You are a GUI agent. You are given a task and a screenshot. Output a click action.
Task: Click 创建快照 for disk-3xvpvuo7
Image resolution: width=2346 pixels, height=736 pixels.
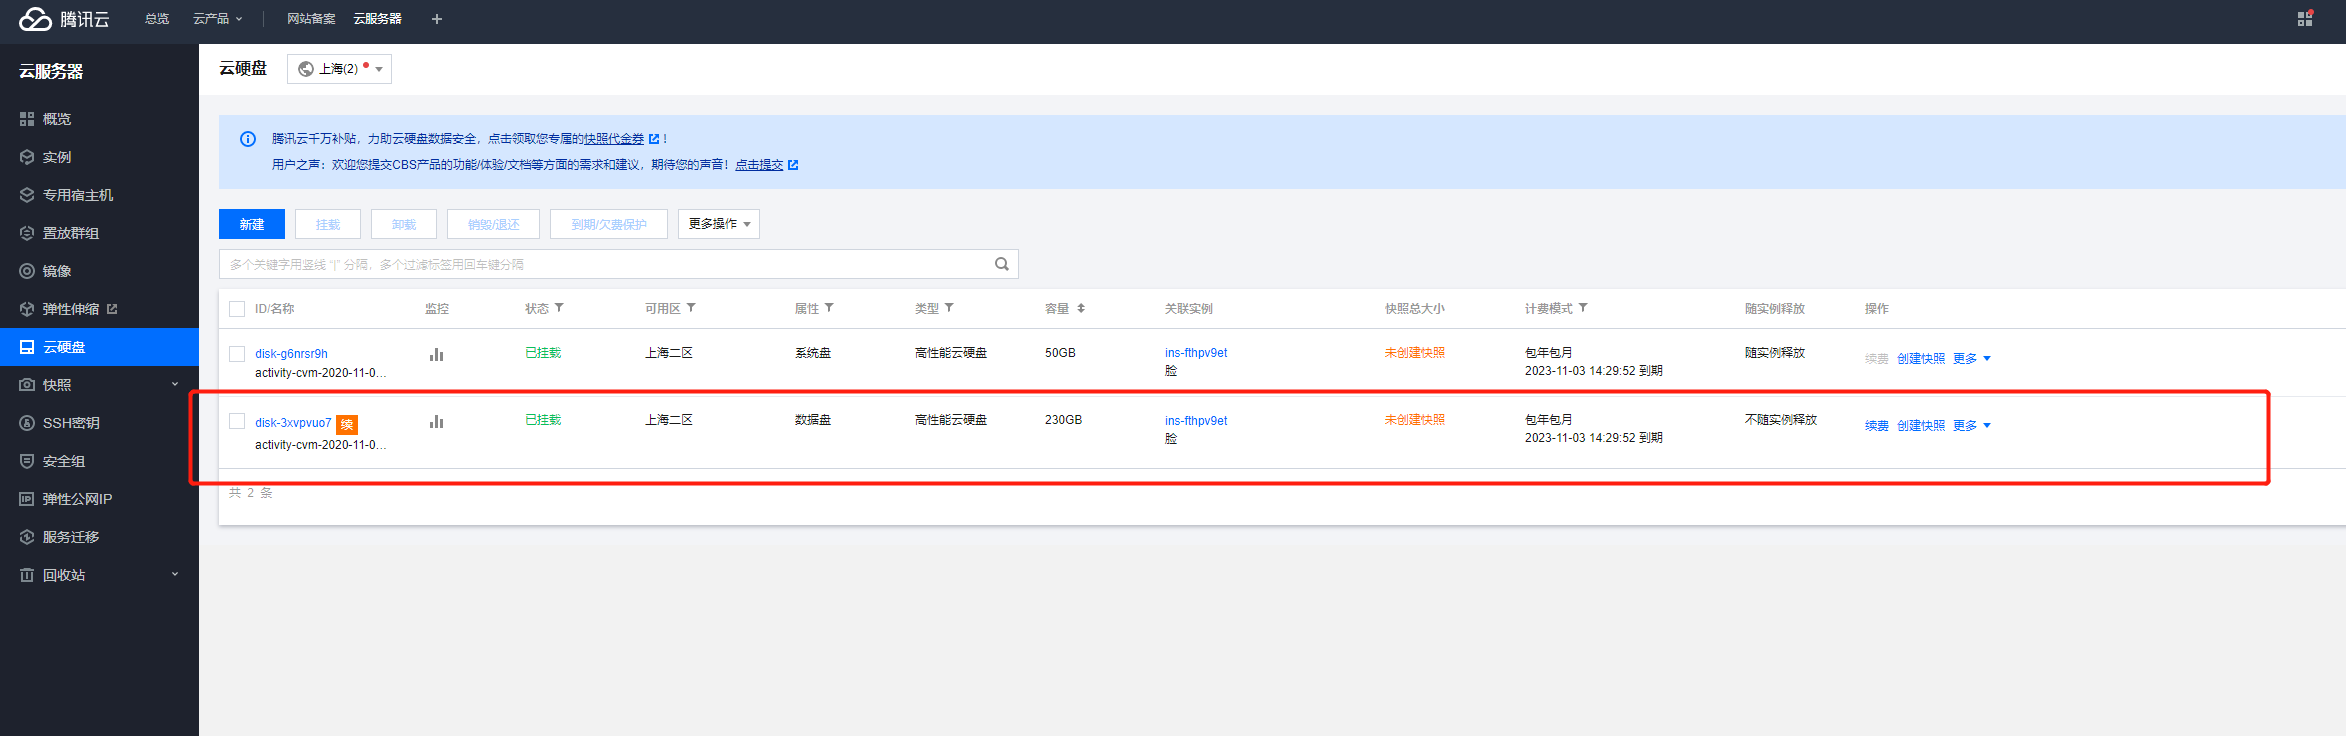(x=1921, y=426)
